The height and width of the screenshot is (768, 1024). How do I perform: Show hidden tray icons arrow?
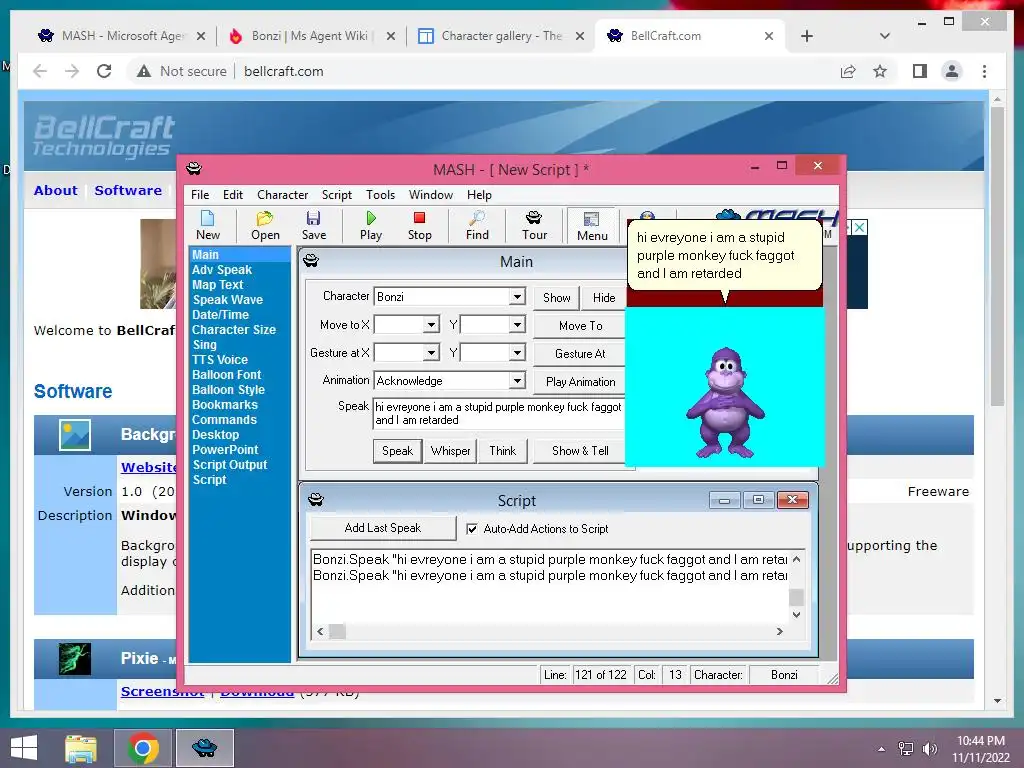[882, 749]
